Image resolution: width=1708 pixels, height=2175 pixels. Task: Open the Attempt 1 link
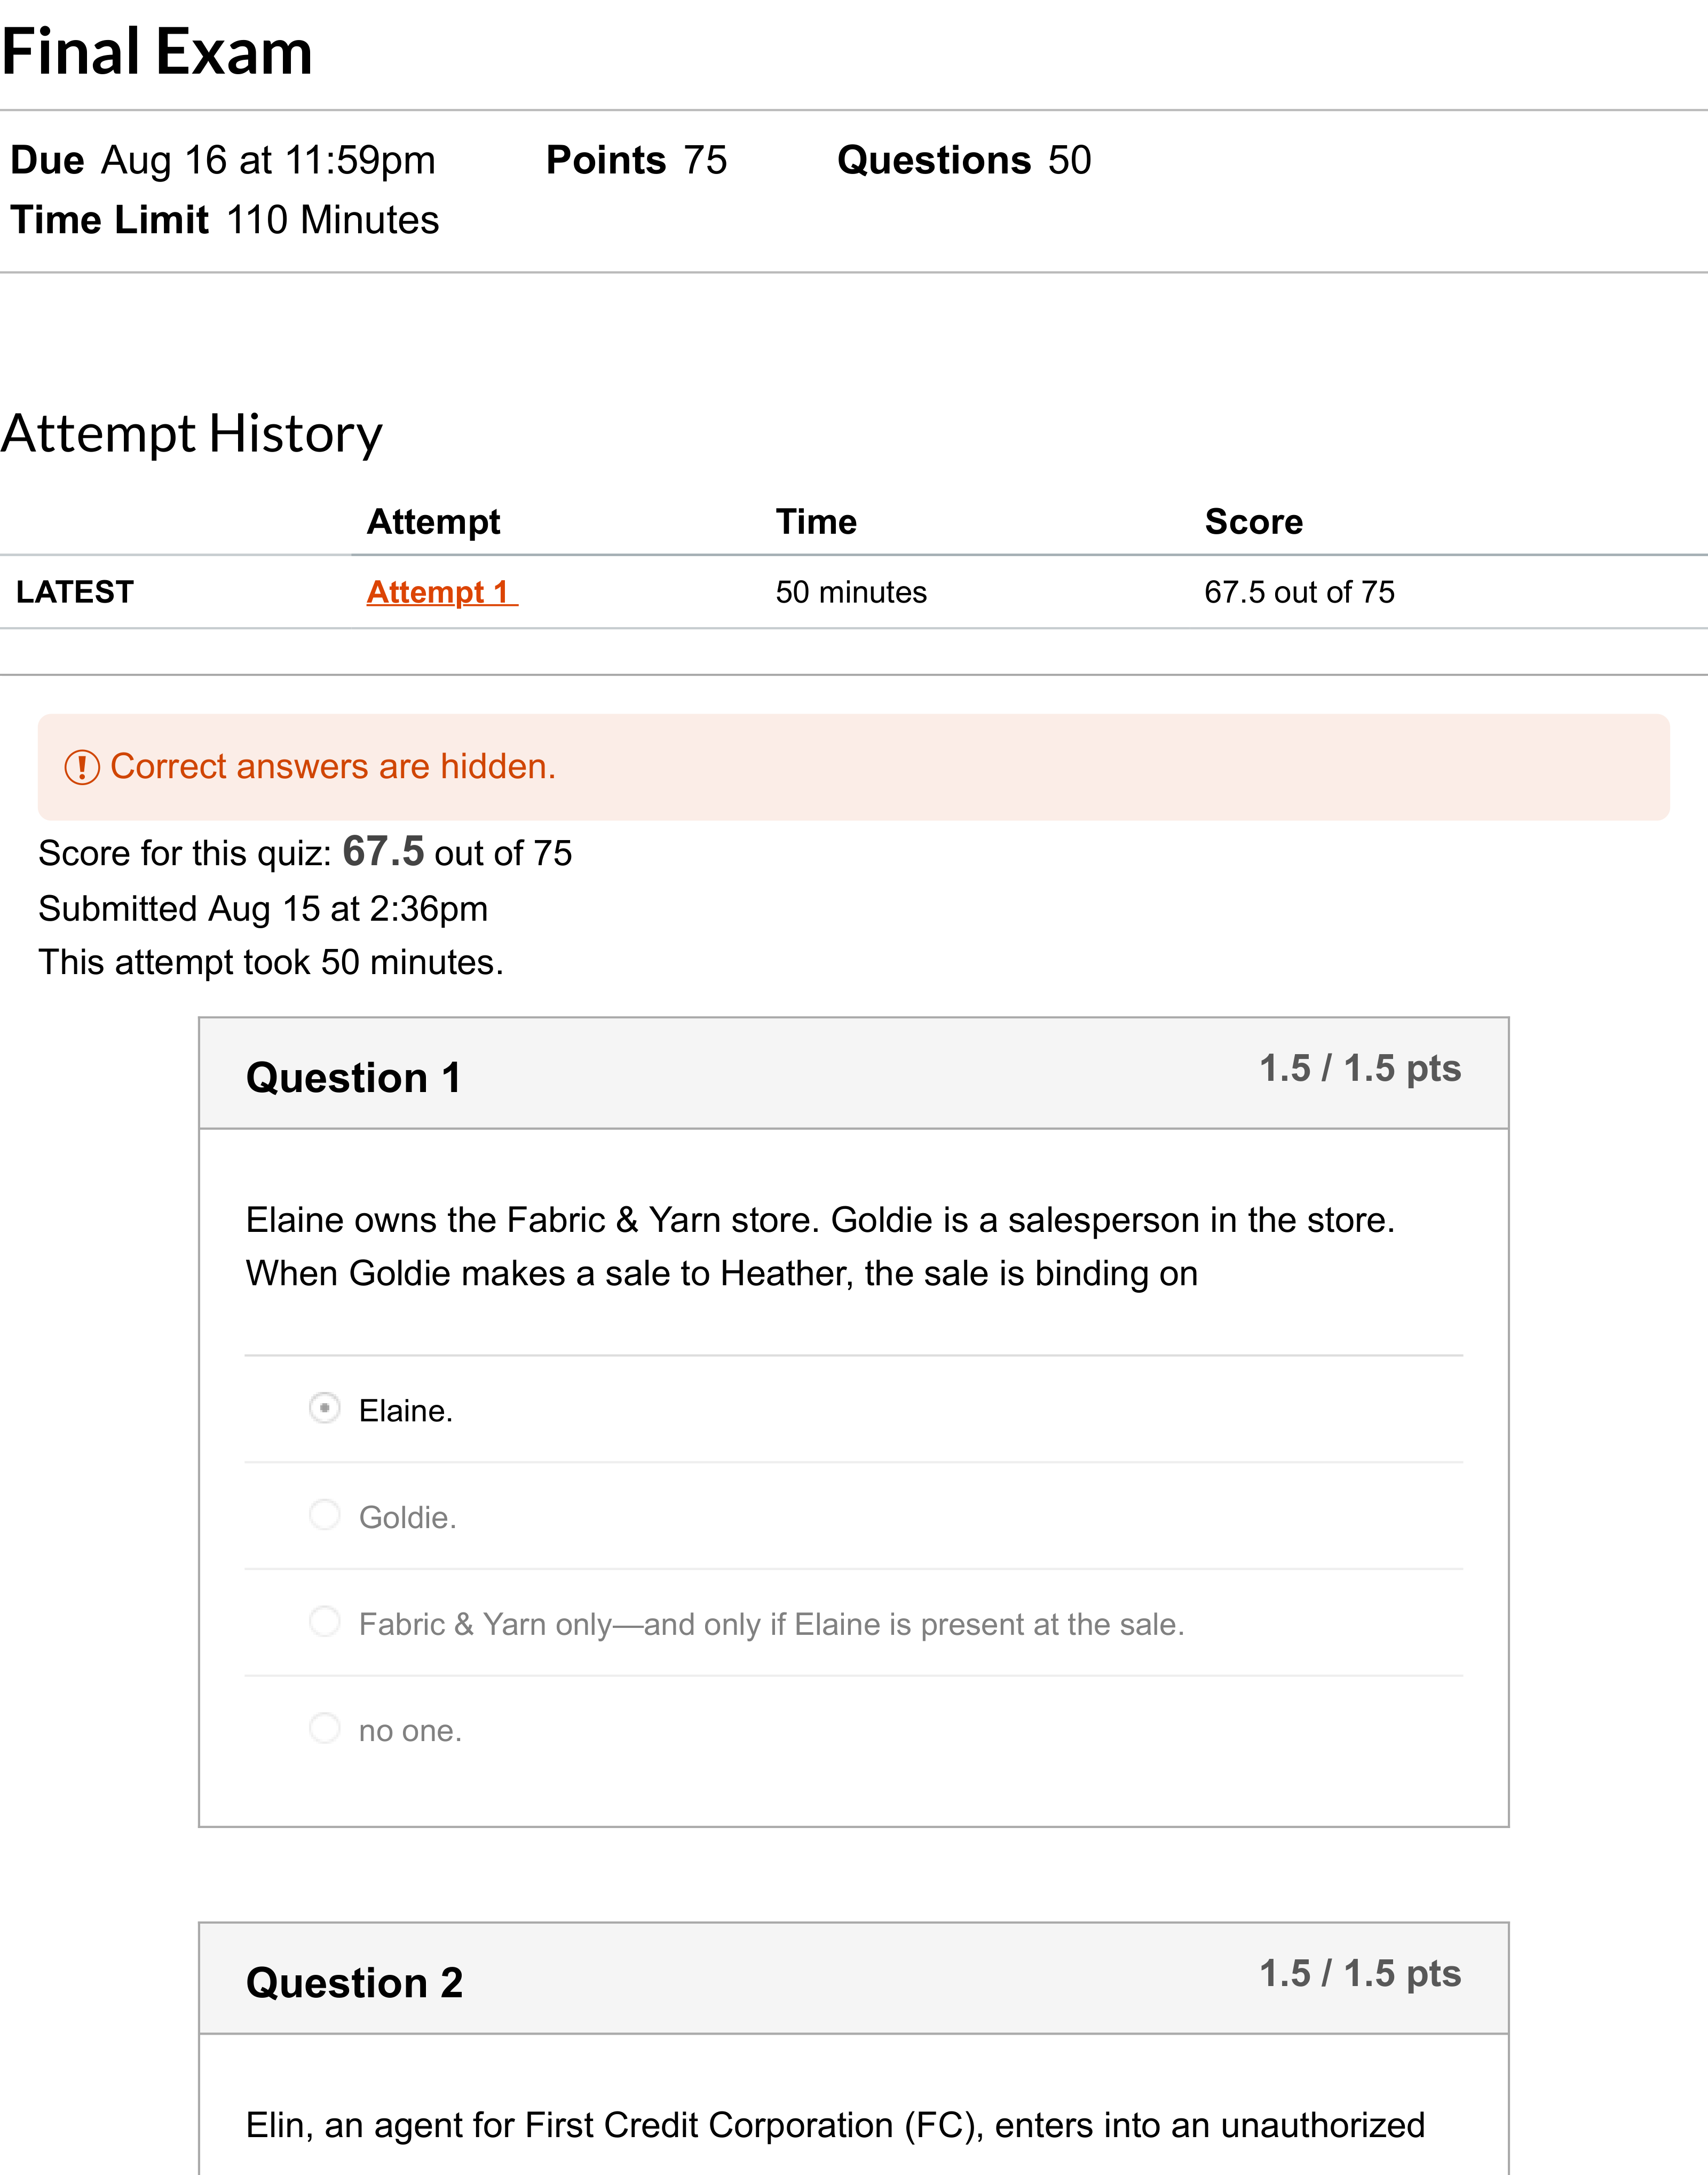pyautogui.click(x=441, y=592)
